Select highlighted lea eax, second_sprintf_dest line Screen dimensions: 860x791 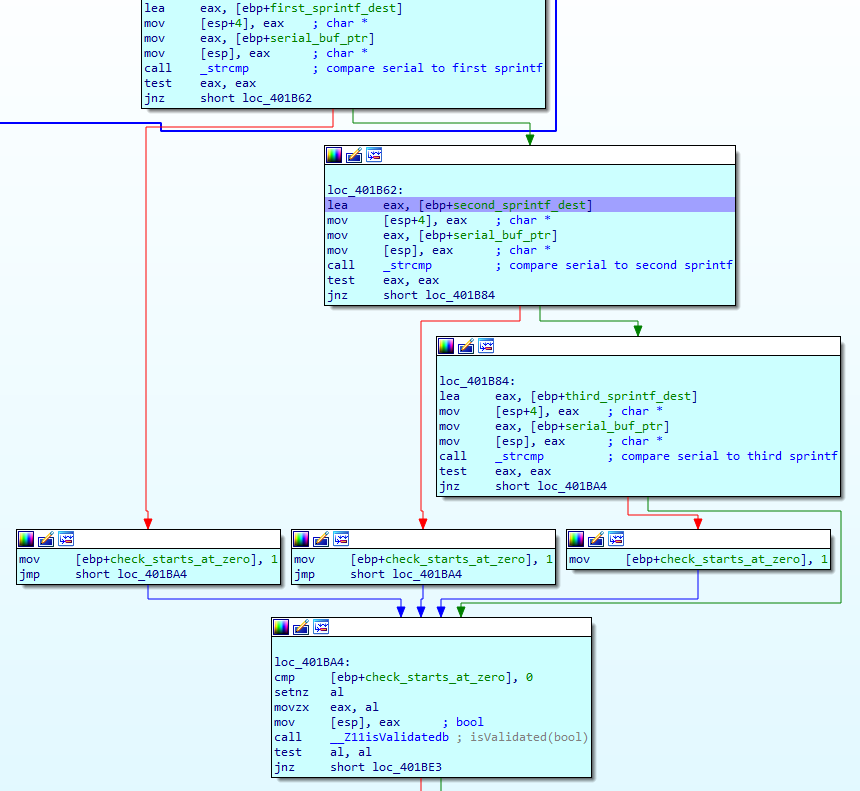(x=530, y=205)
